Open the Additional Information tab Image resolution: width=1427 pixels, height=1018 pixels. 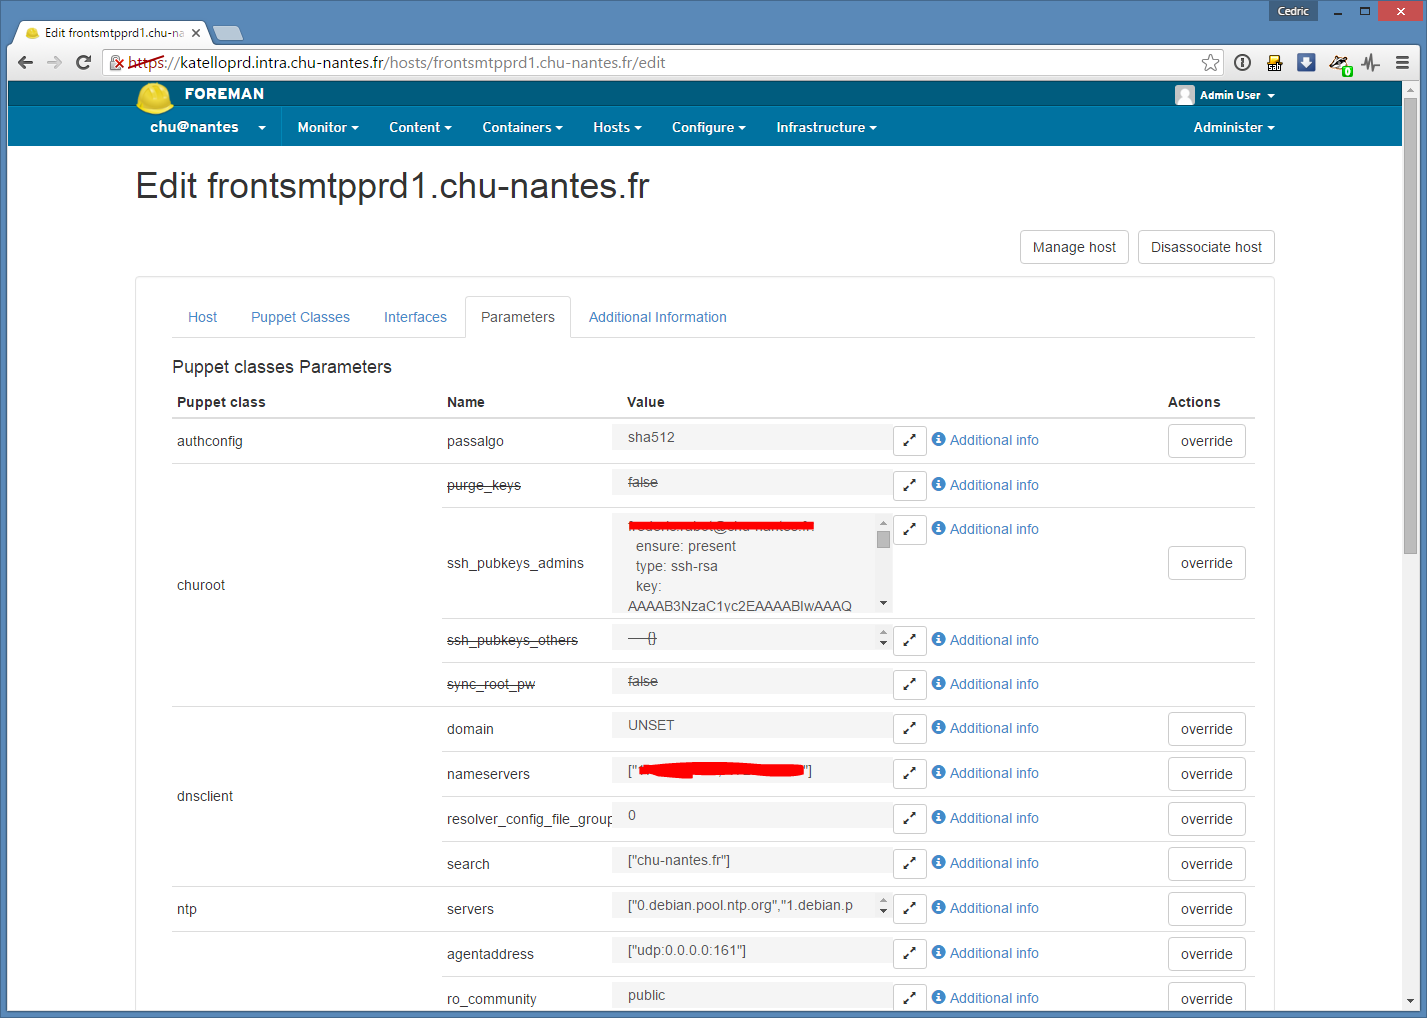click(x=657, y=317)
